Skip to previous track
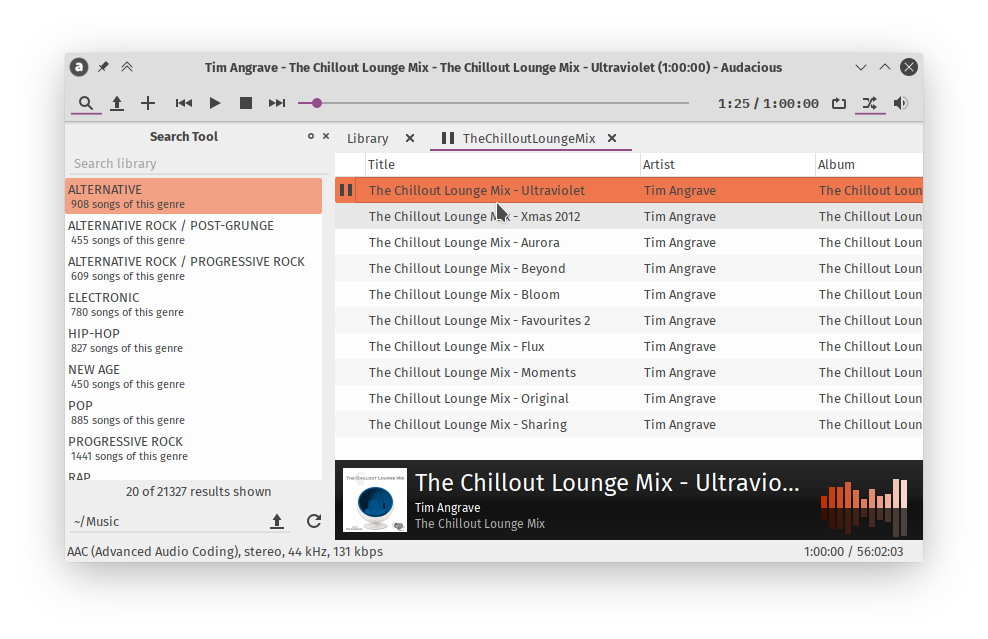This screenshot has width=988, height=639. (183, 103)
